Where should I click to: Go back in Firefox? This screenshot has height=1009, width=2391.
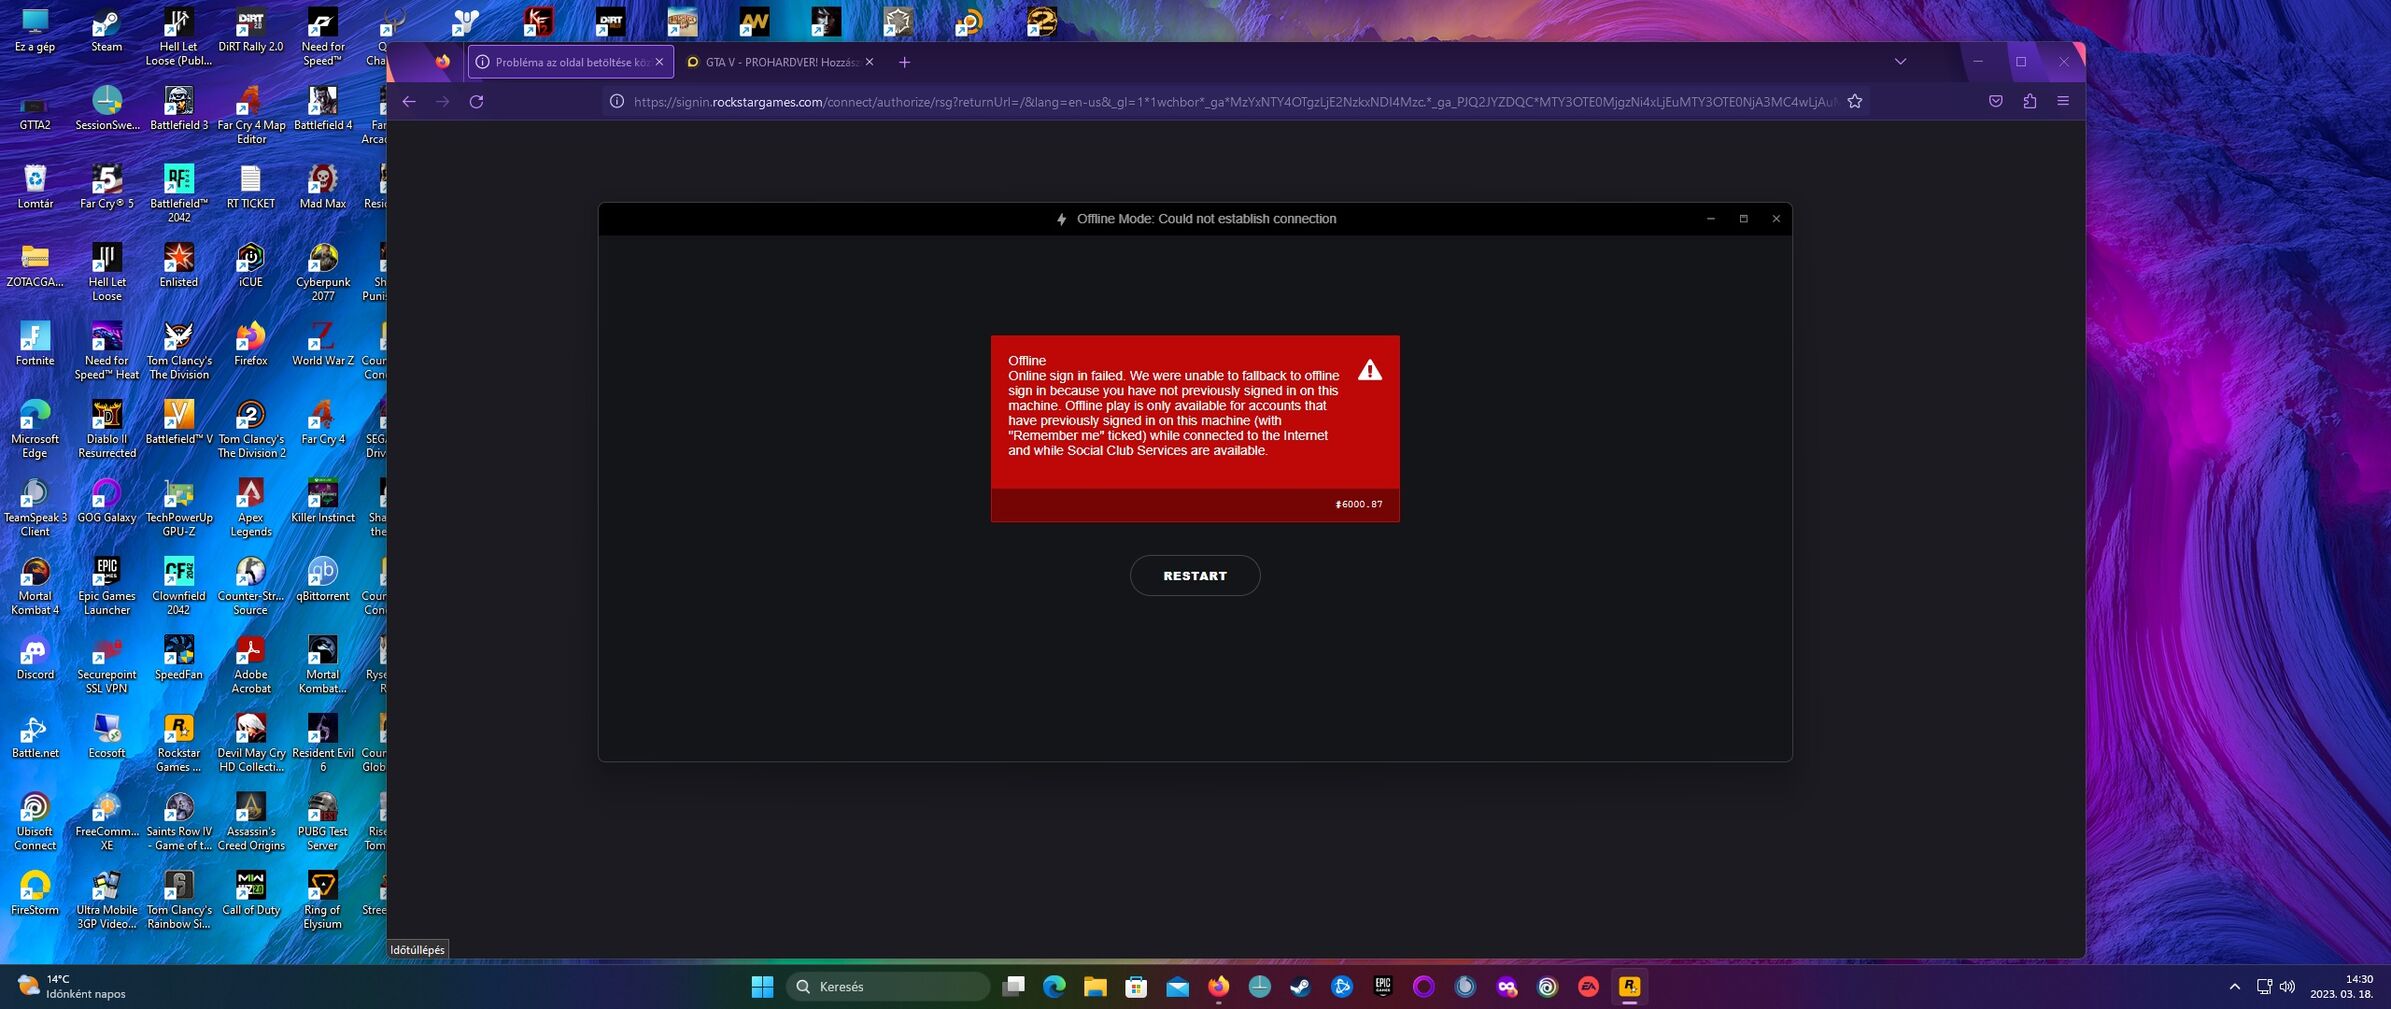click(x=409, y=101)
